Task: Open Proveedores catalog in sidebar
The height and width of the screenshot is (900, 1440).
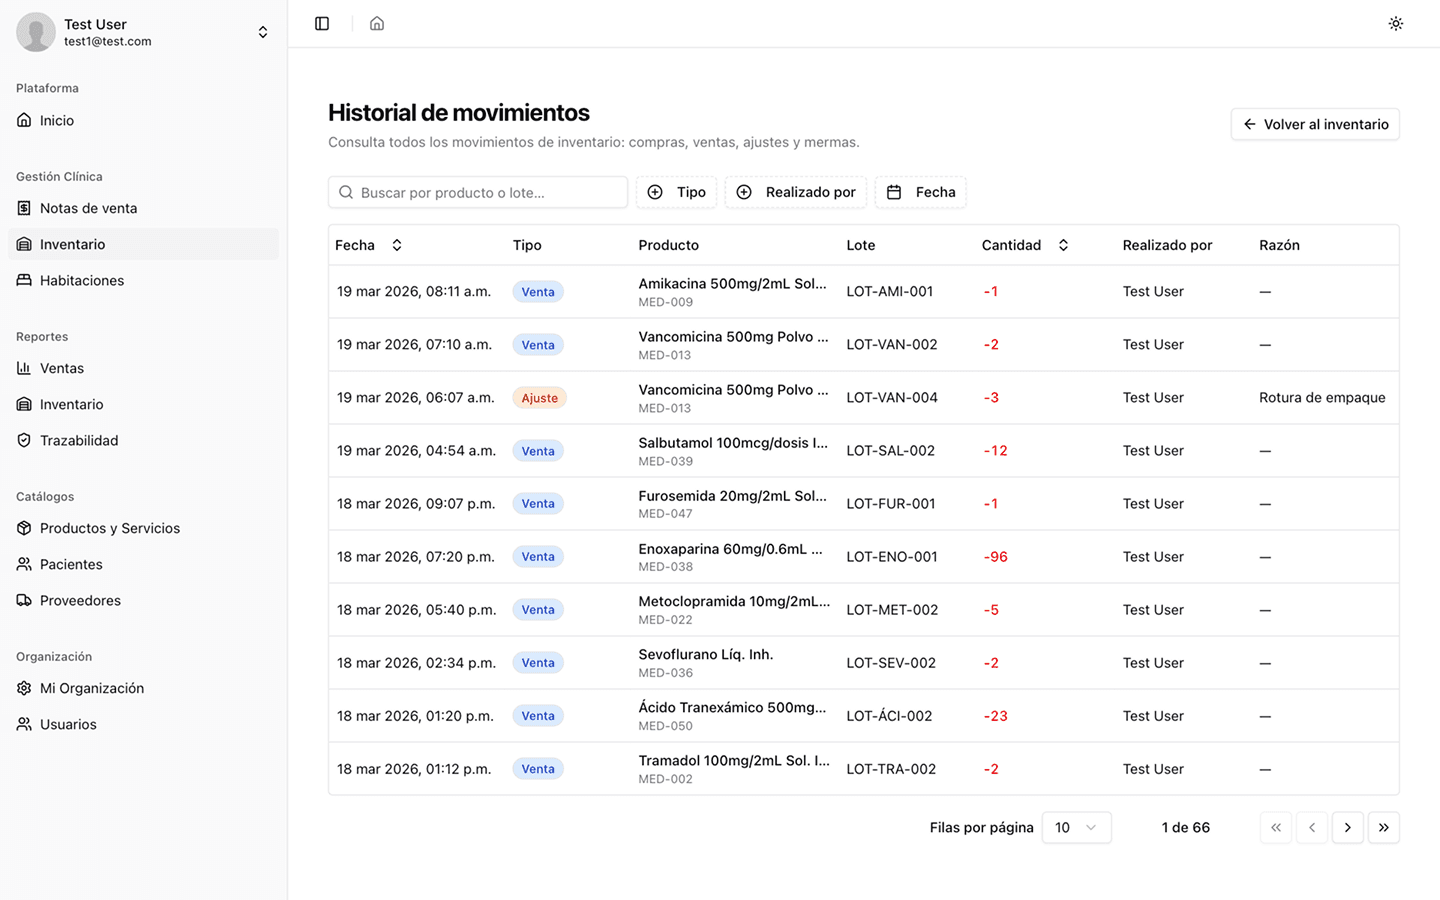Action: 80,601
